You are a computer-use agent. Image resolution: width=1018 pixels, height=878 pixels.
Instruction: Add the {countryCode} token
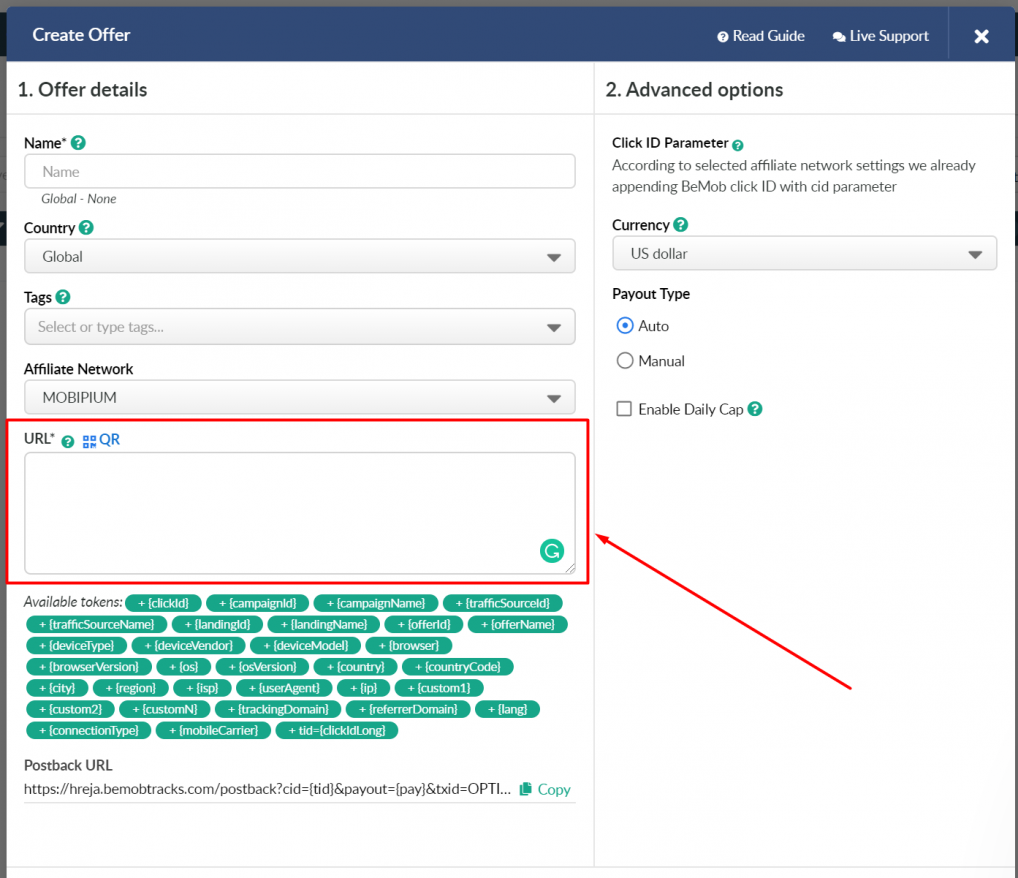[458, 667]
